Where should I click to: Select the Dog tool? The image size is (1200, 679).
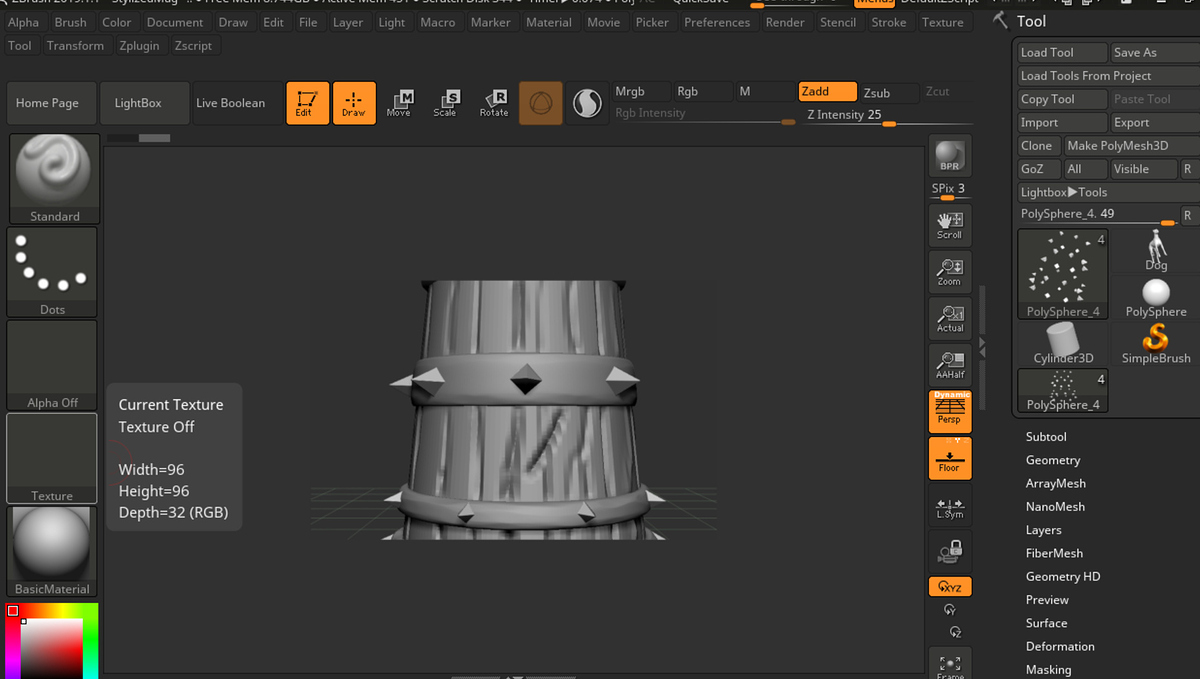[x=1156, y=251]
